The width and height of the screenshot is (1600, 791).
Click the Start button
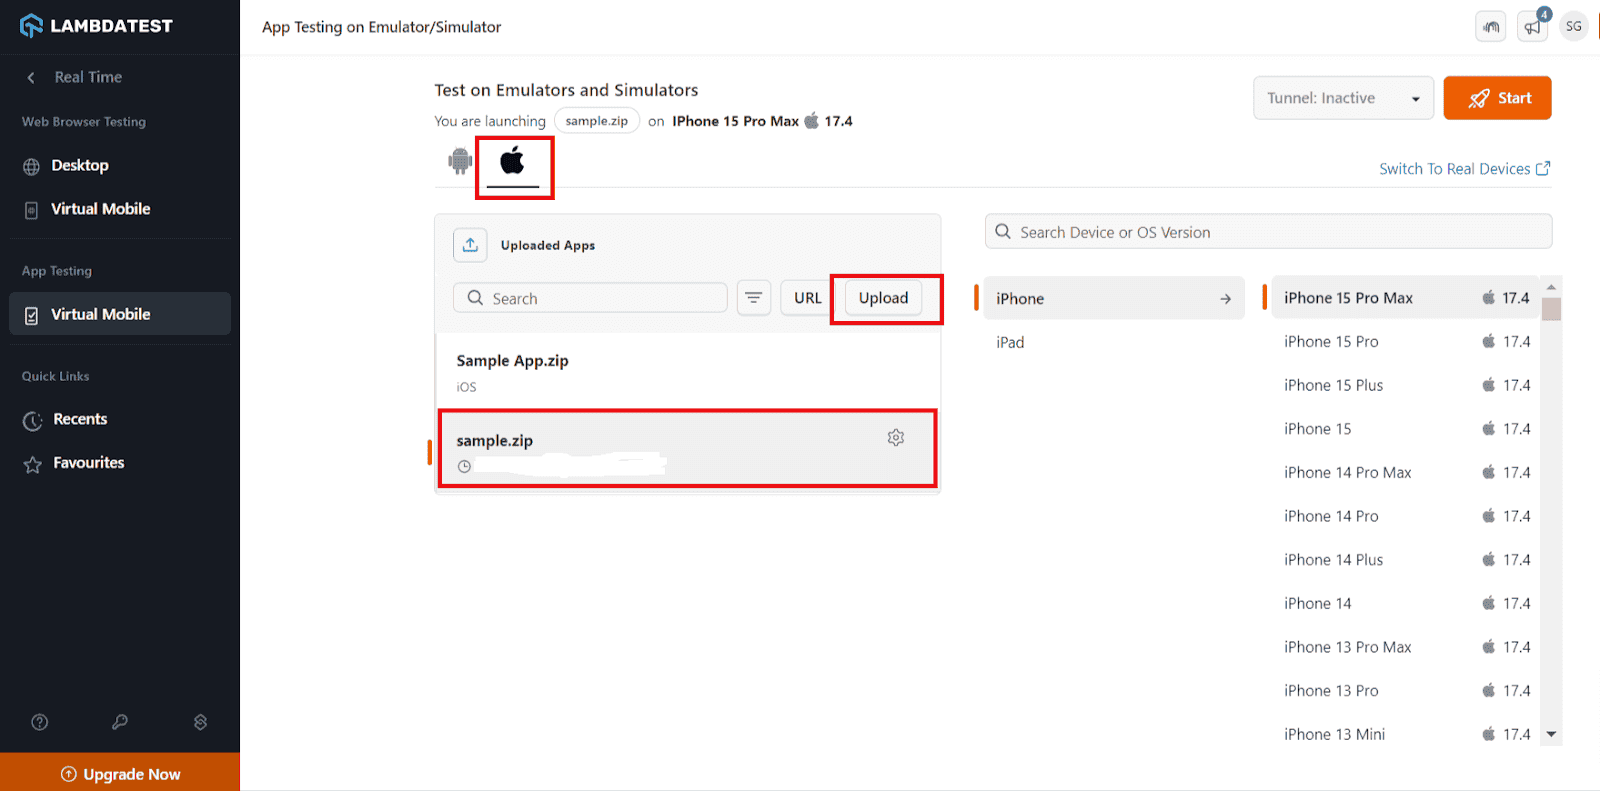1497,98
